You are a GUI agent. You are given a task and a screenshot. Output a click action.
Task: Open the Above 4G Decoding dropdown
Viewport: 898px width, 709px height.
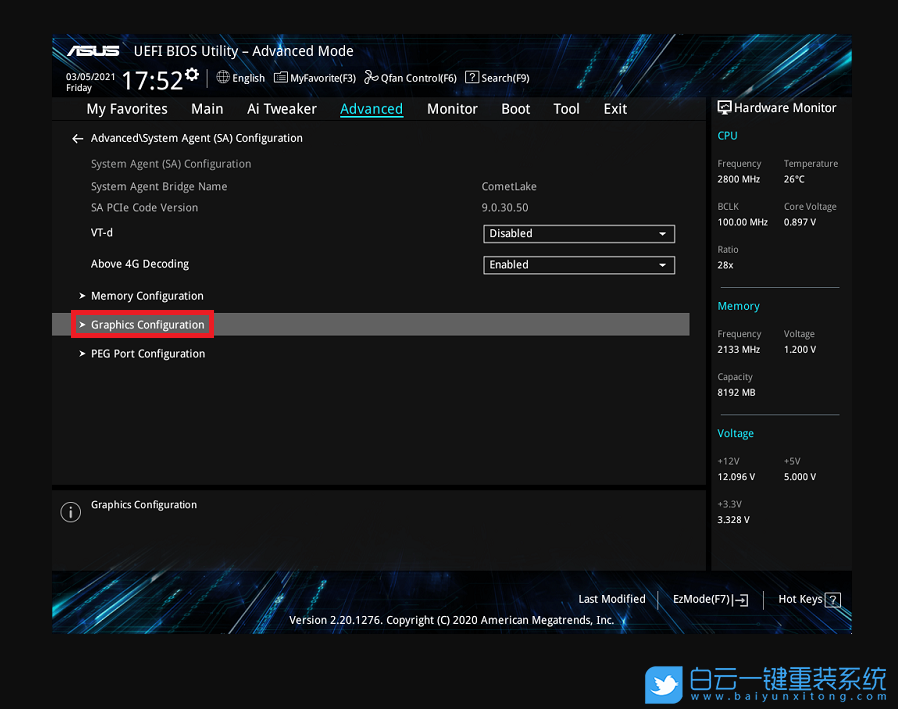tap(578, 265)
